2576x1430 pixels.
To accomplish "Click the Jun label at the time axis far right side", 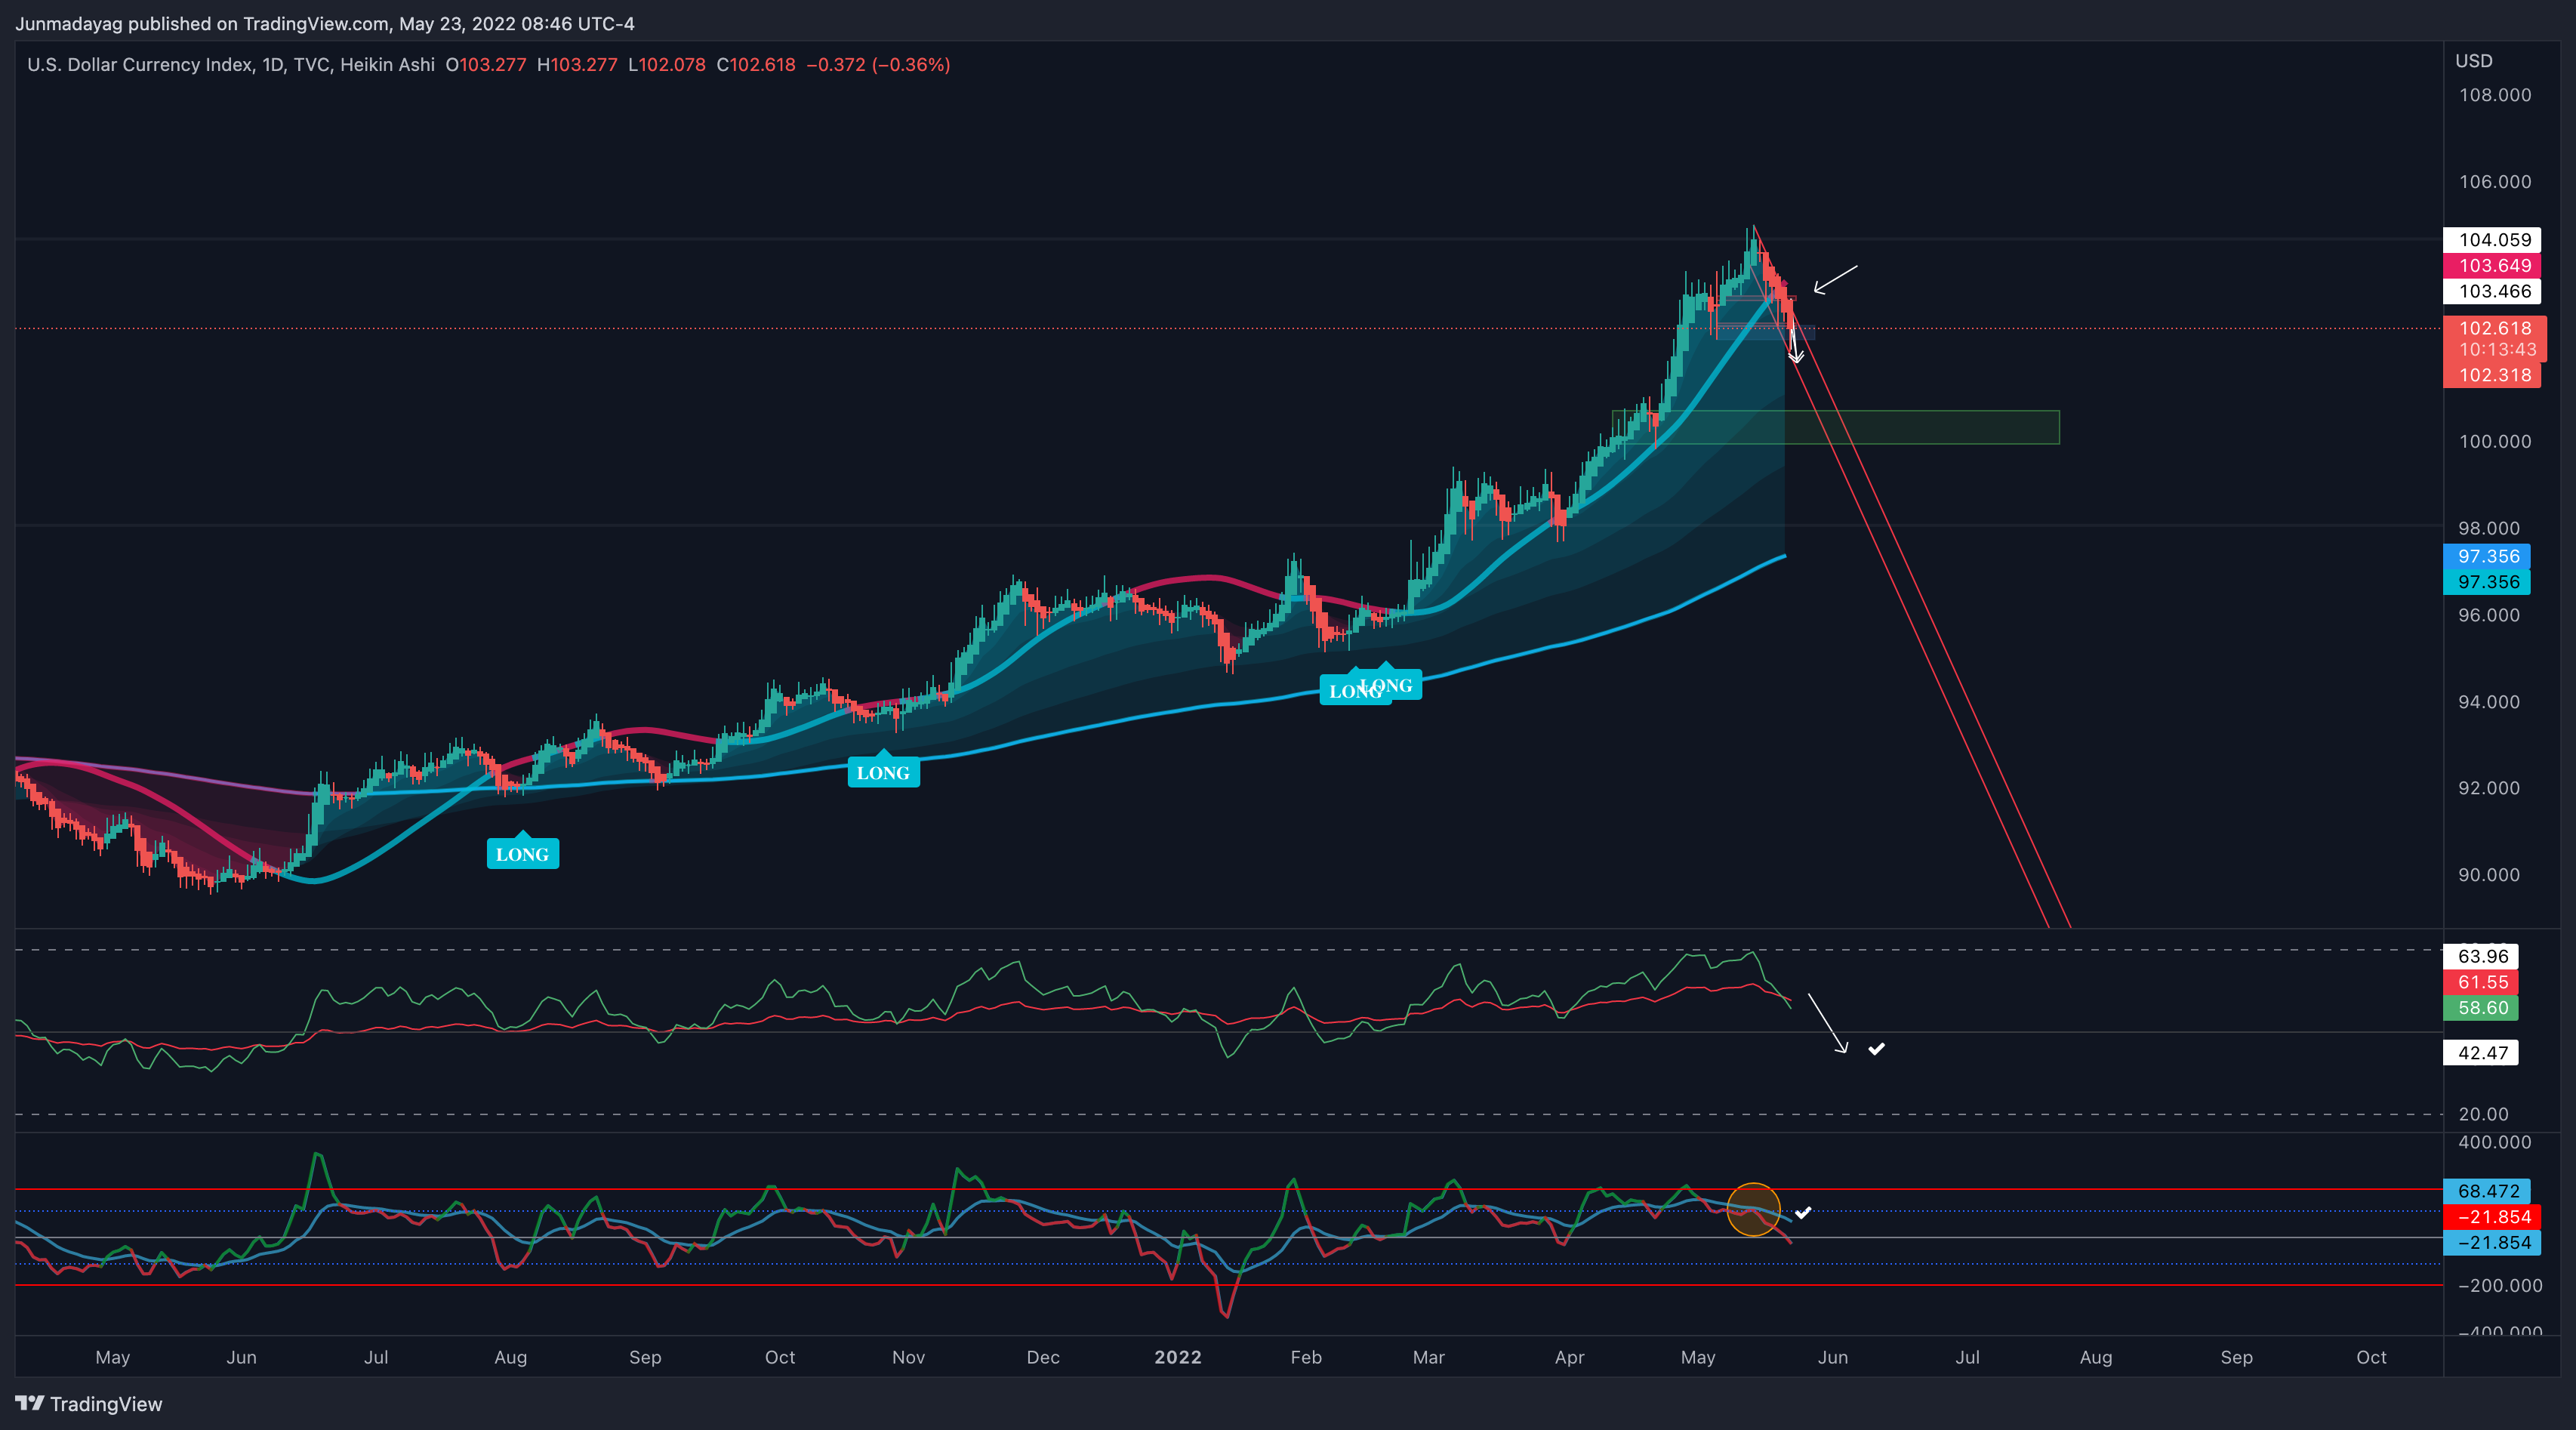I will point(1833,1357).
